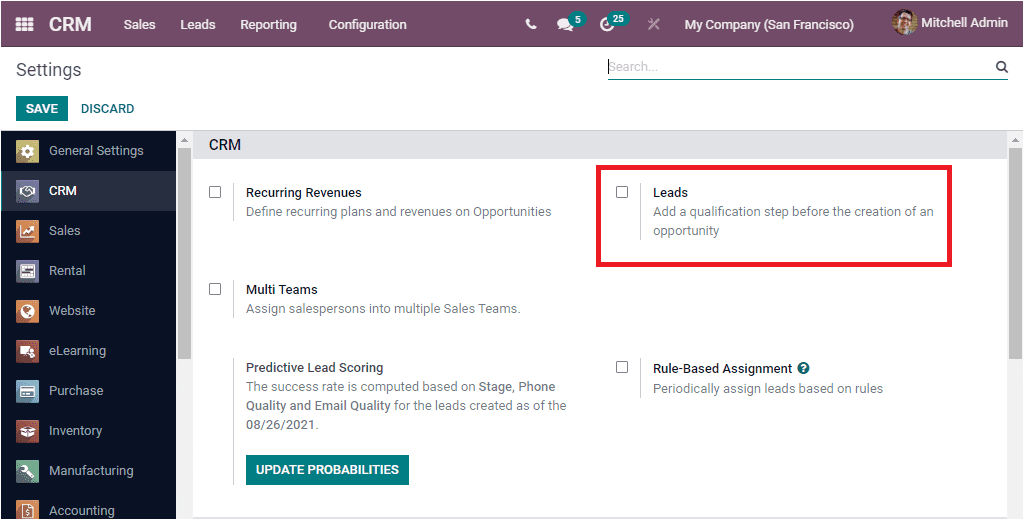Click the CRM handshake sidebar icon
This screenshot has width=1024, height=520.
pyautogui.click(x=27, y=191)
